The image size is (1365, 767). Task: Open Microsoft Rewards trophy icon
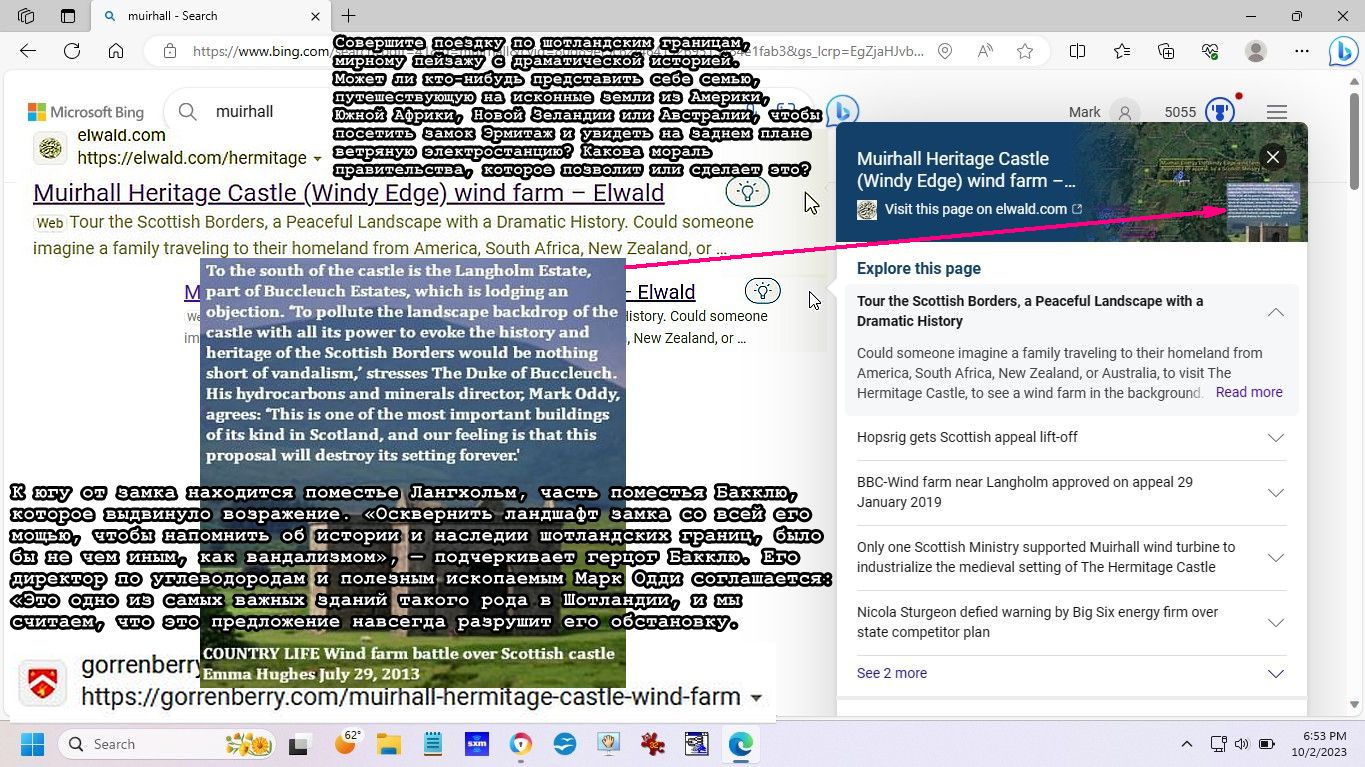1220,112
